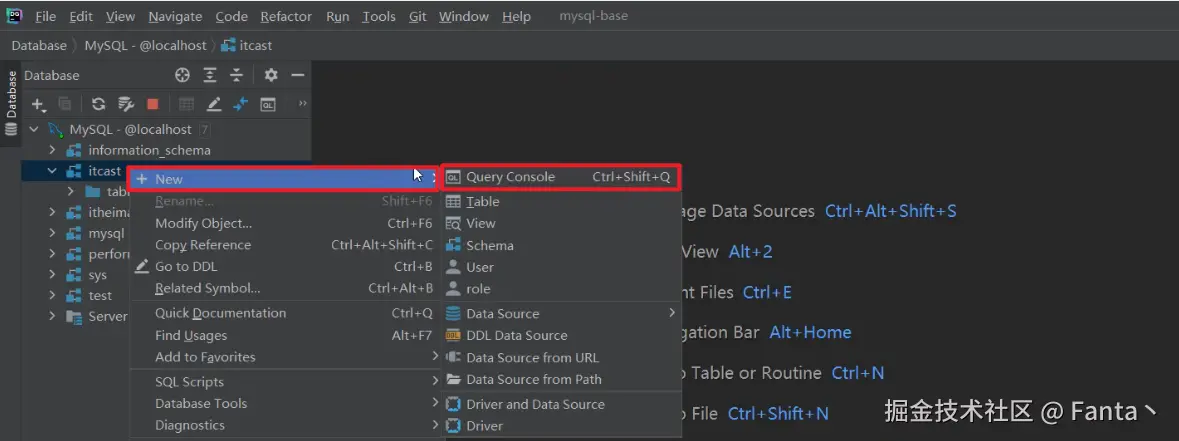
Task: Open the File menu
Action: (x=45, y=16)
